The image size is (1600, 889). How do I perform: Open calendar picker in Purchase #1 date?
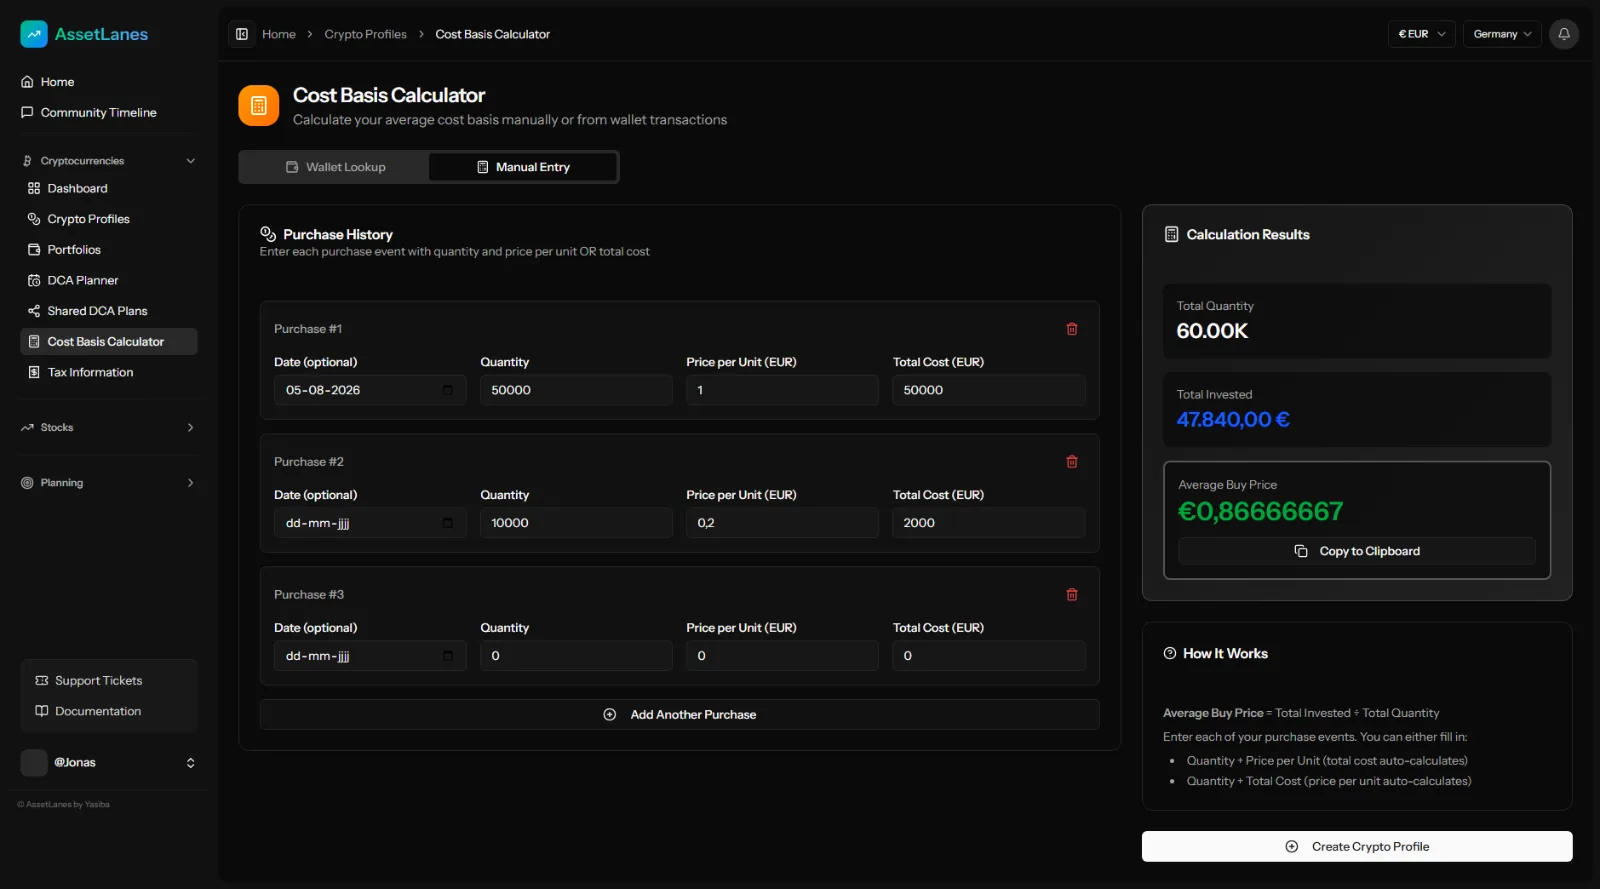tap(448, 390)
